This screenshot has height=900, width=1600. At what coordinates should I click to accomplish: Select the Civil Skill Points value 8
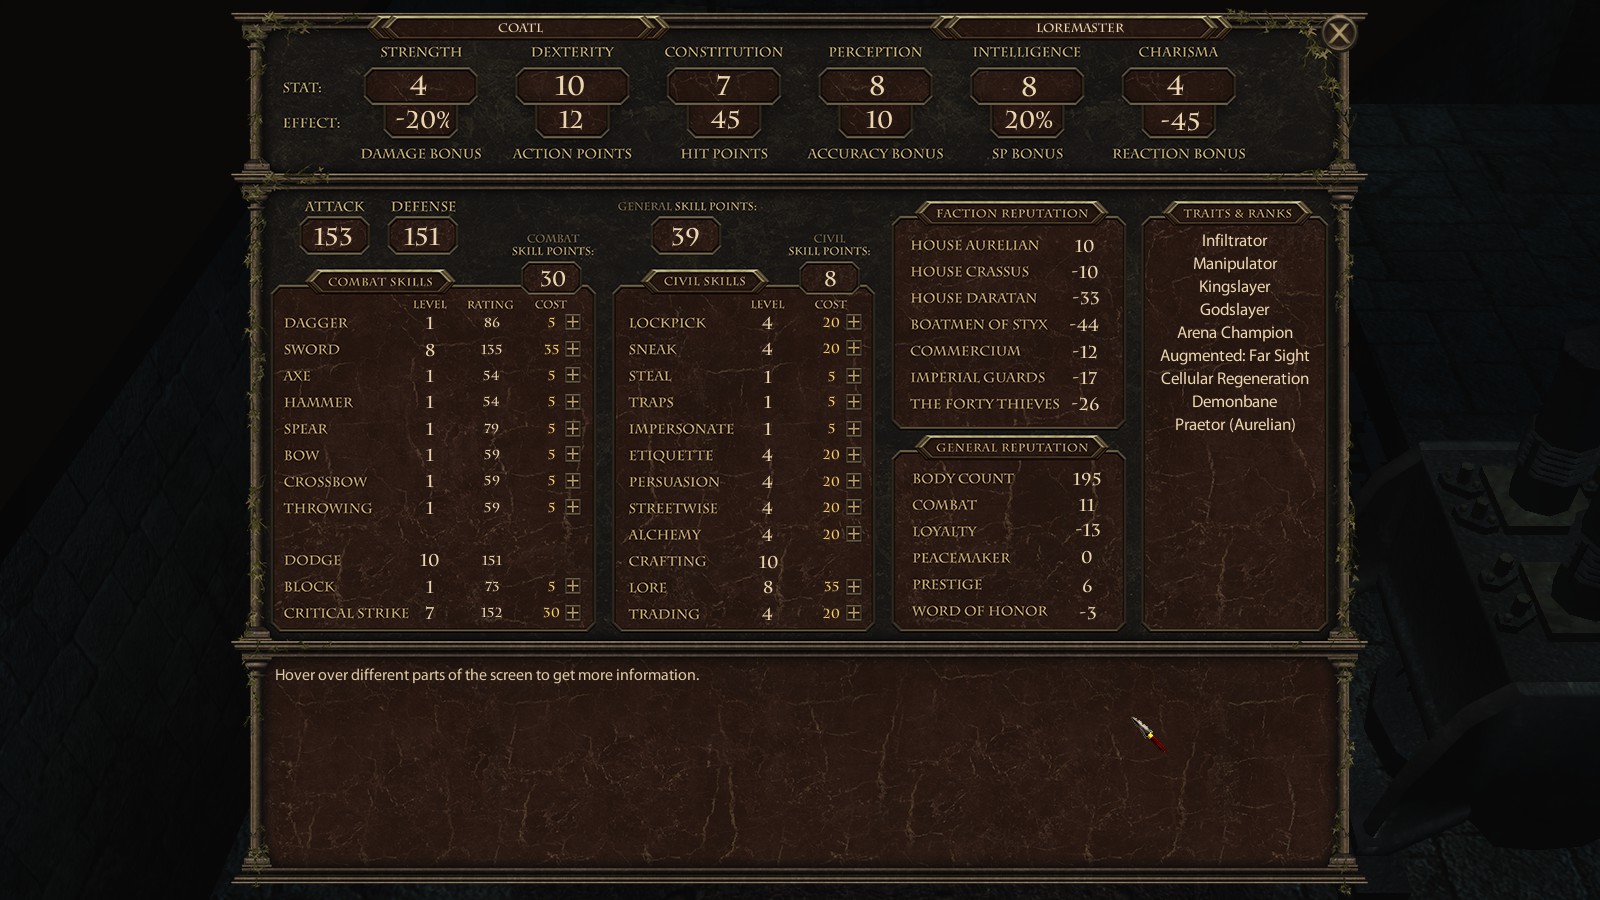829,278
